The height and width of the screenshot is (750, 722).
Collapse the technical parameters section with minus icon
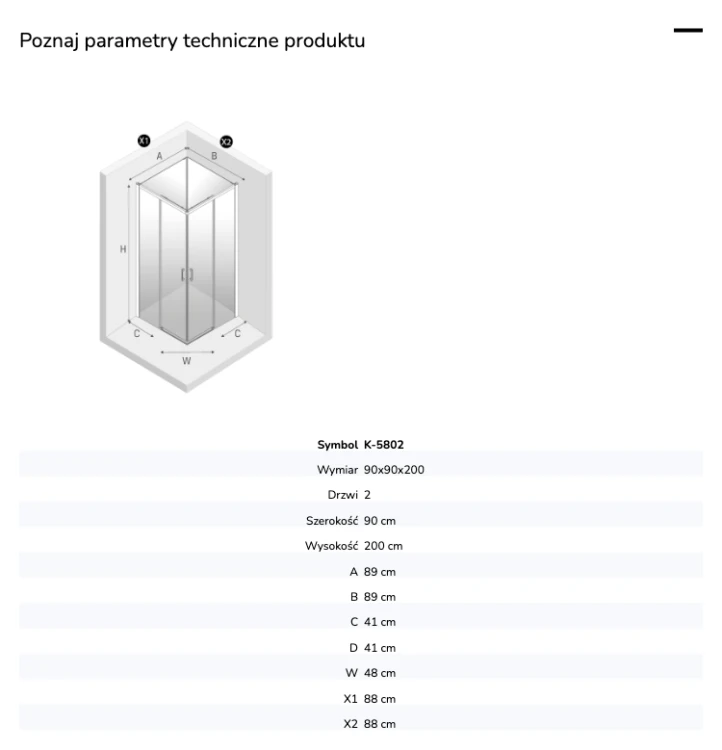pos(688,30)
